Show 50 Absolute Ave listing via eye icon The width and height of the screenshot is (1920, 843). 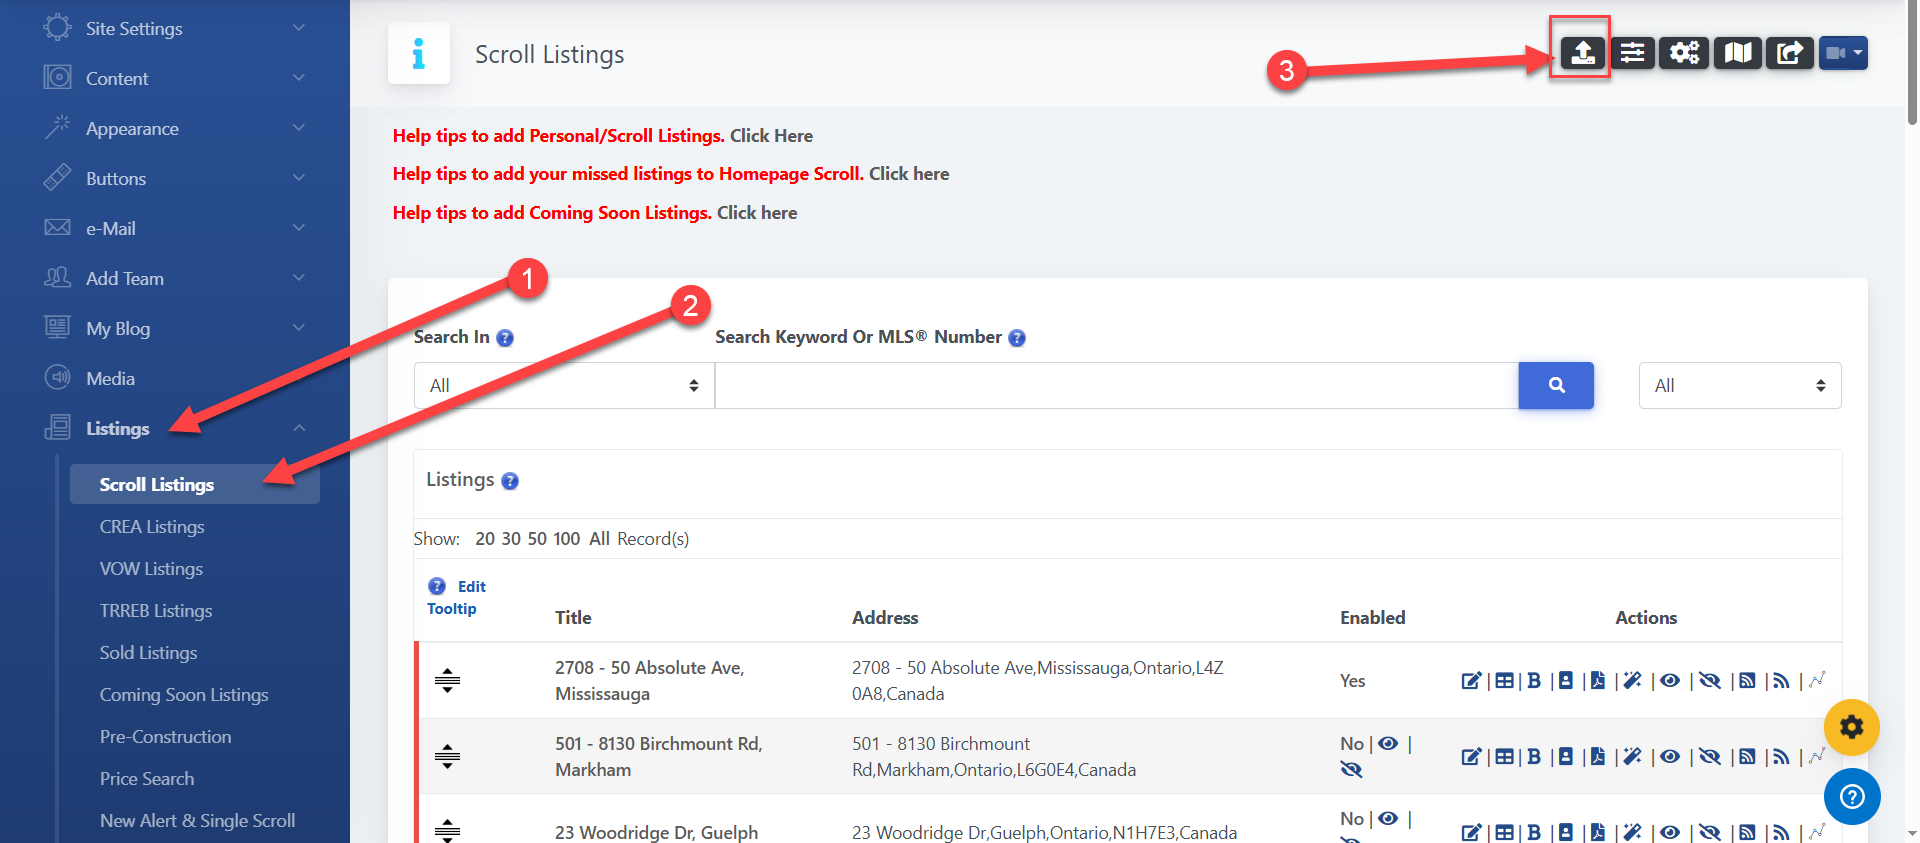click(1670, 681)
